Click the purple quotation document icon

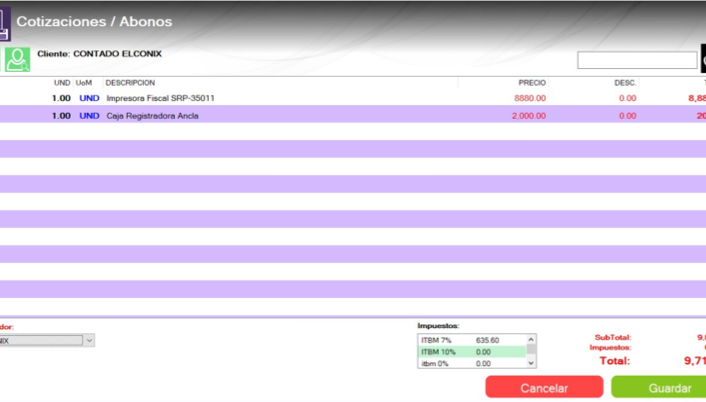point(5,24)
